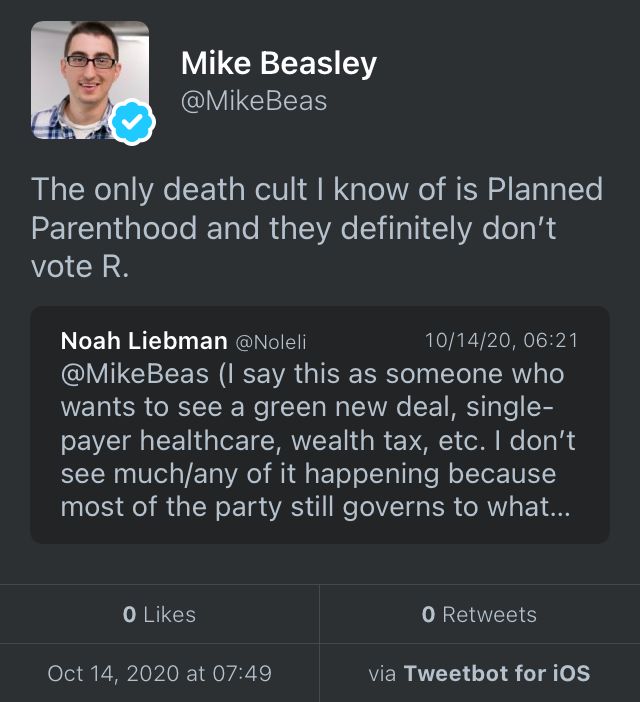640x702 pixels.
Task: Tap the display name Mike Beasley
Action: point(279,63)
